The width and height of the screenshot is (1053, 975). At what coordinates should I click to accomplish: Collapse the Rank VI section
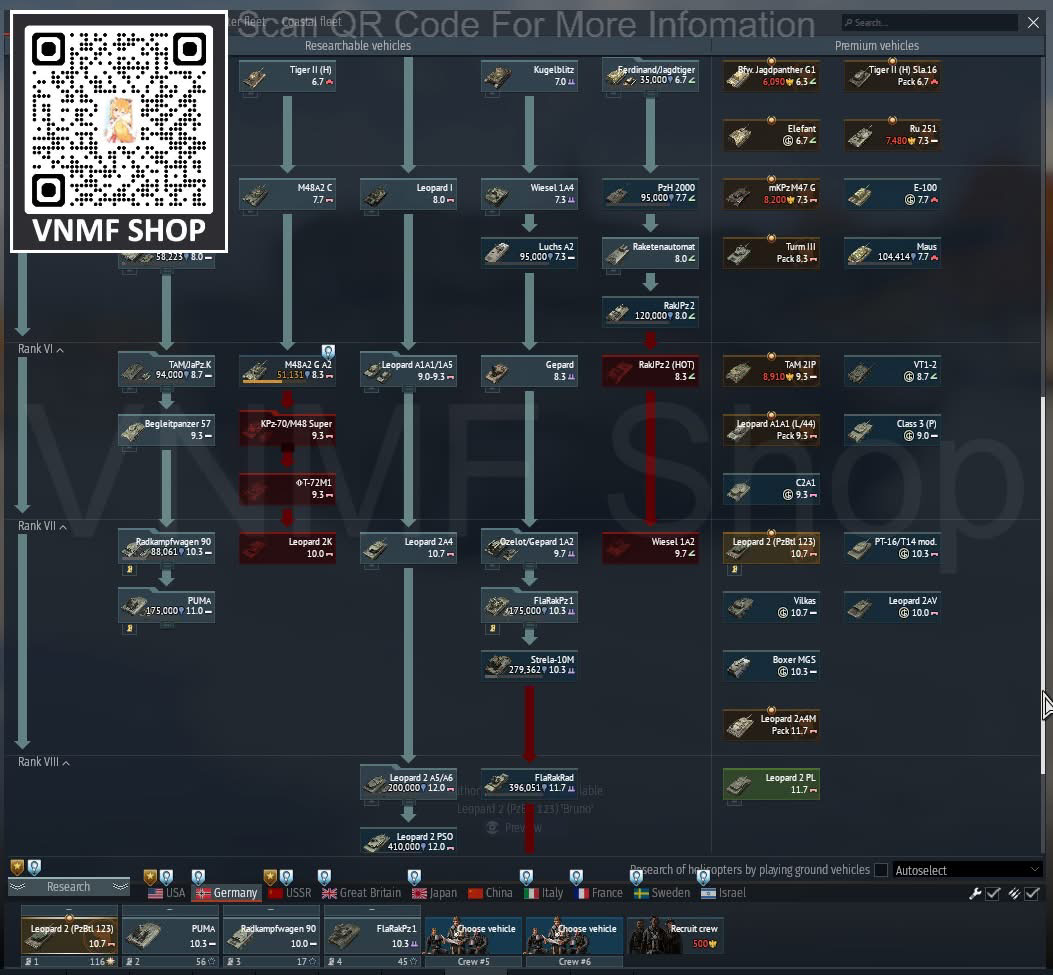(40, 349)
